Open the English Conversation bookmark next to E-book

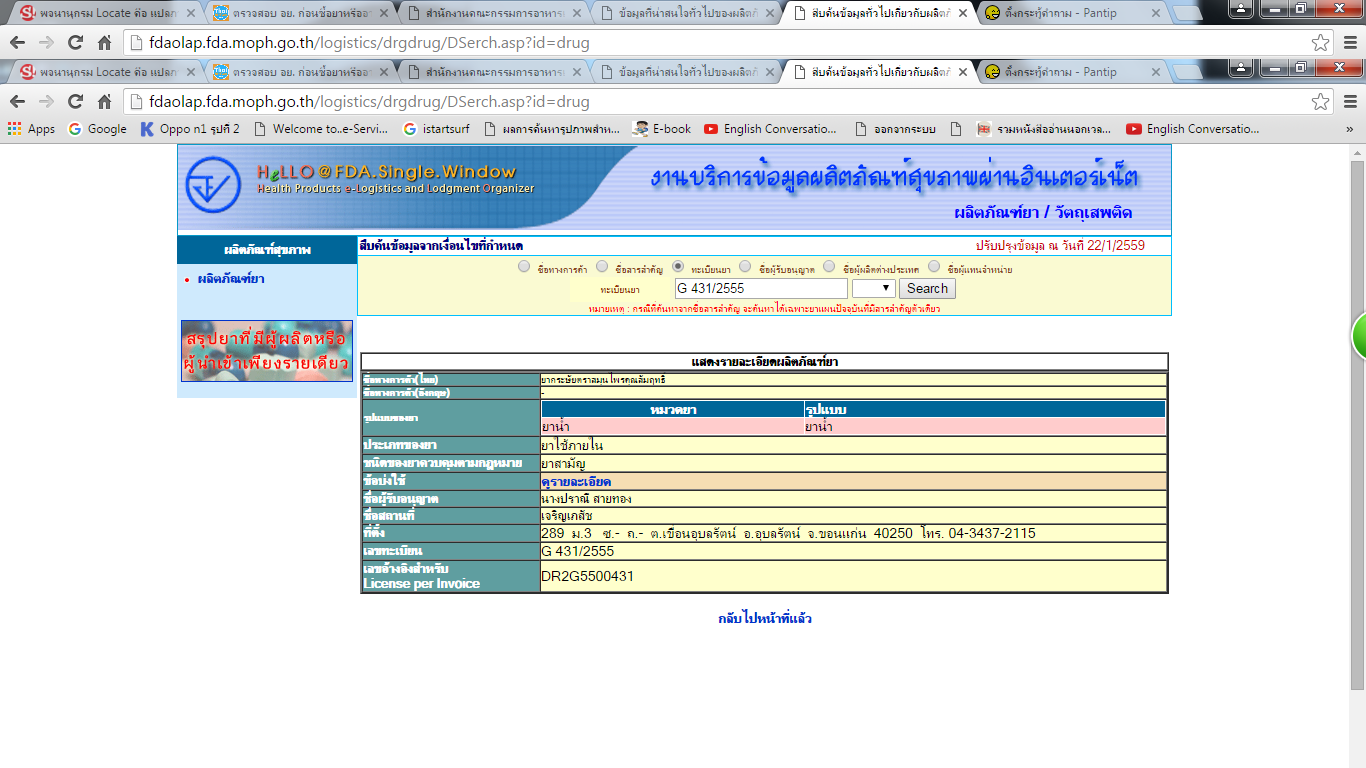[770, 129]
